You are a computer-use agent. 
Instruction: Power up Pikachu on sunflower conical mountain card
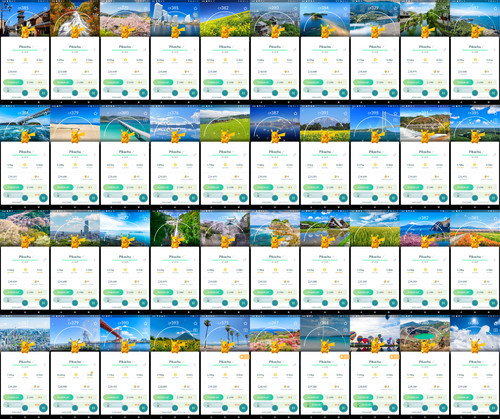pyautogui.click(x=163, y=397)
